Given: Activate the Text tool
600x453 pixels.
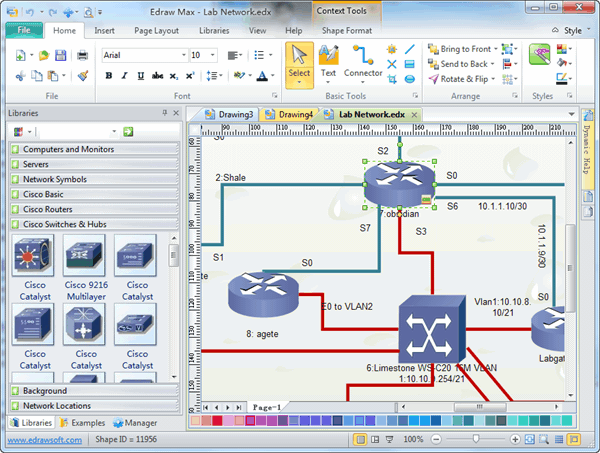Looking at the screenshot, I should point(328,61).
